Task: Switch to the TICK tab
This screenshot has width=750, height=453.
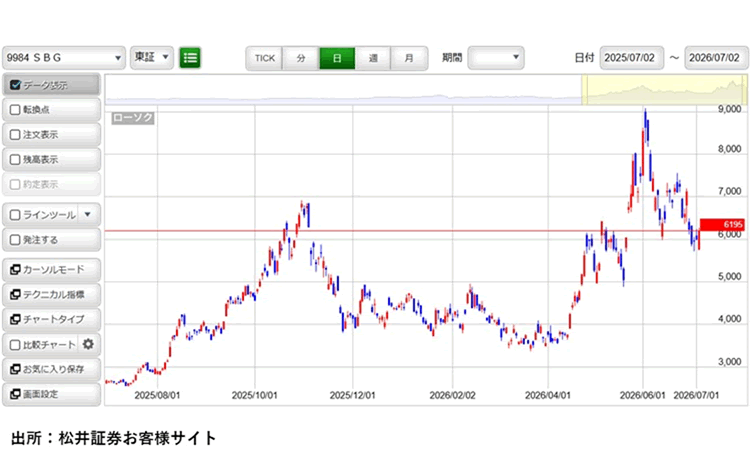Action: pyautogui.click(x=265, y=58)
